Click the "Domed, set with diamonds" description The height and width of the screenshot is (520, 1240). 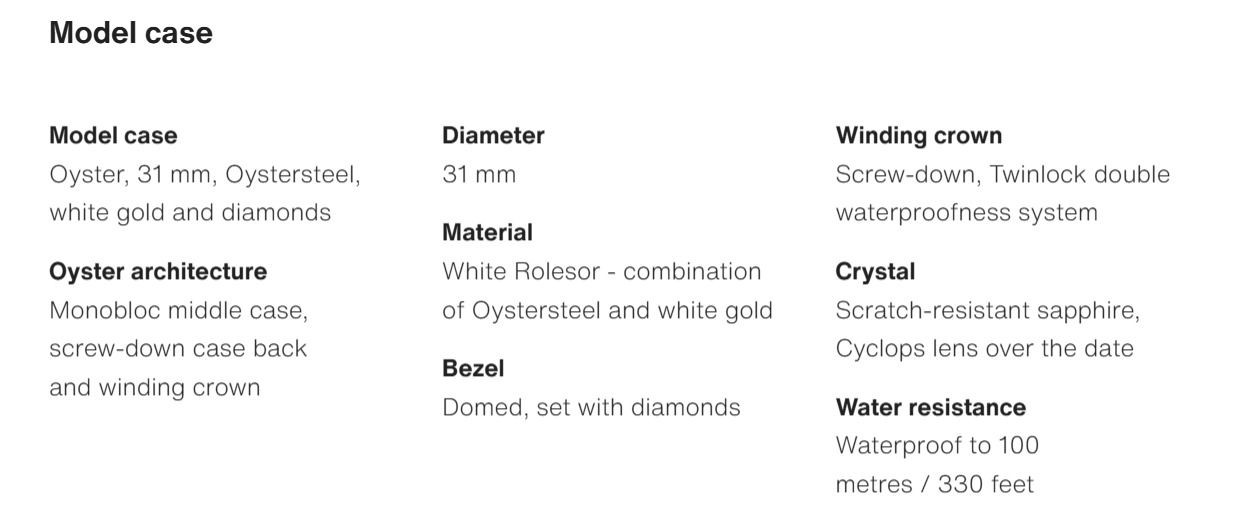point(591,407)
